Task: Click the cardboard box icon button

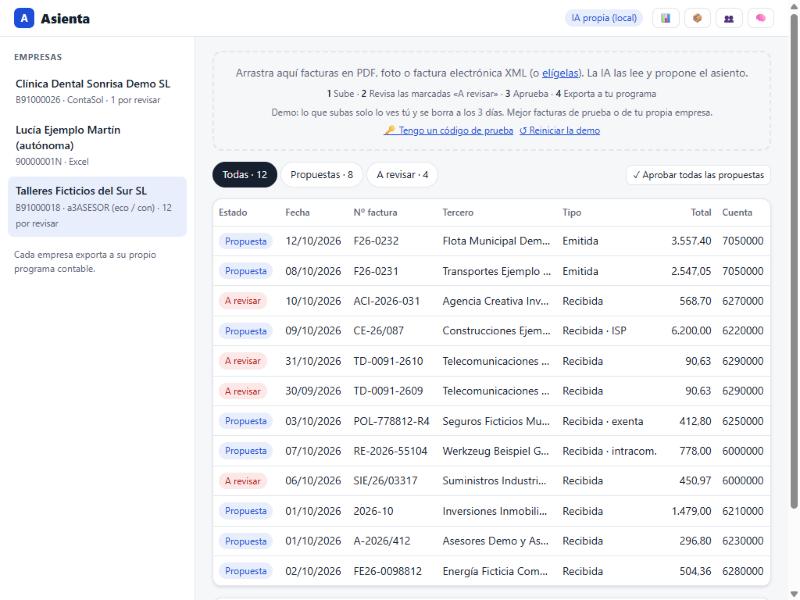Action: pos(697,18)
